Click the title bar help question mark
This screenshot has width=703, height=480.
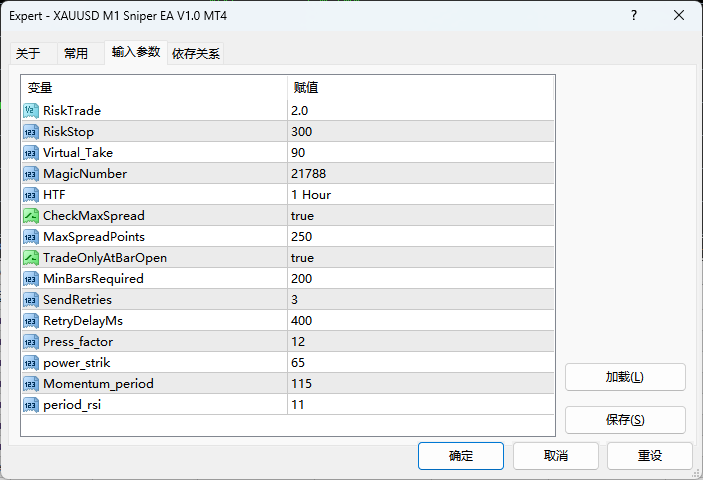634,16
